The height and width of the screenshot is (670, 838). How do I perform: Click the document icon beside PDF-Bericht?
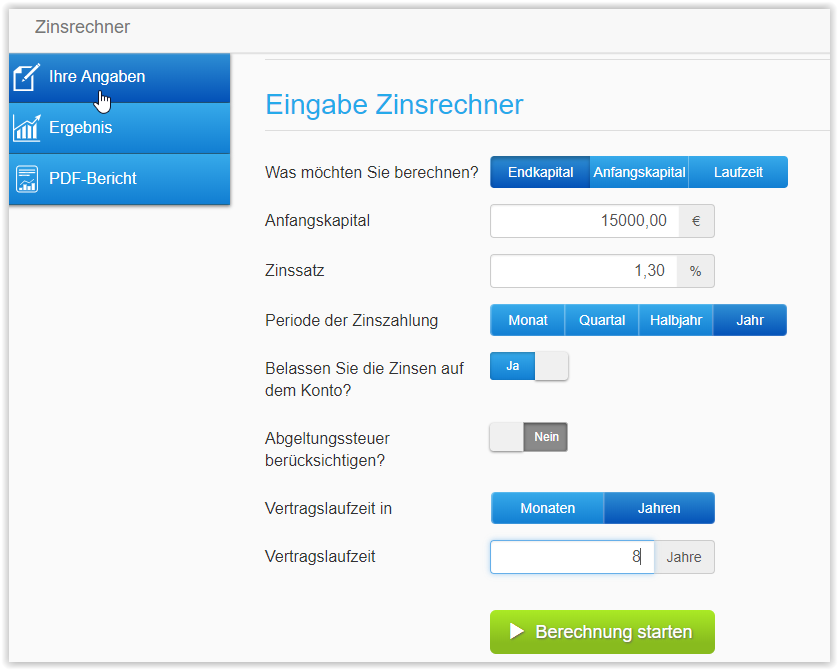click(27, 179)
